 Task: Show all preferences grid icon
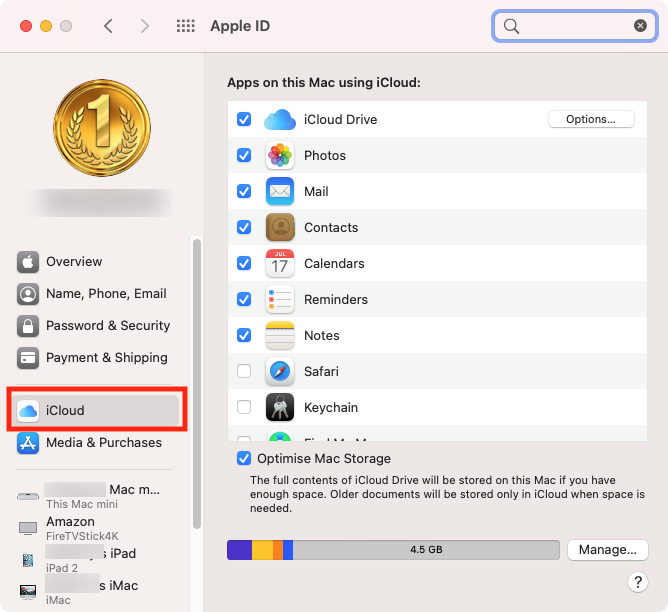pyautogui.click(x=185, y=26)
